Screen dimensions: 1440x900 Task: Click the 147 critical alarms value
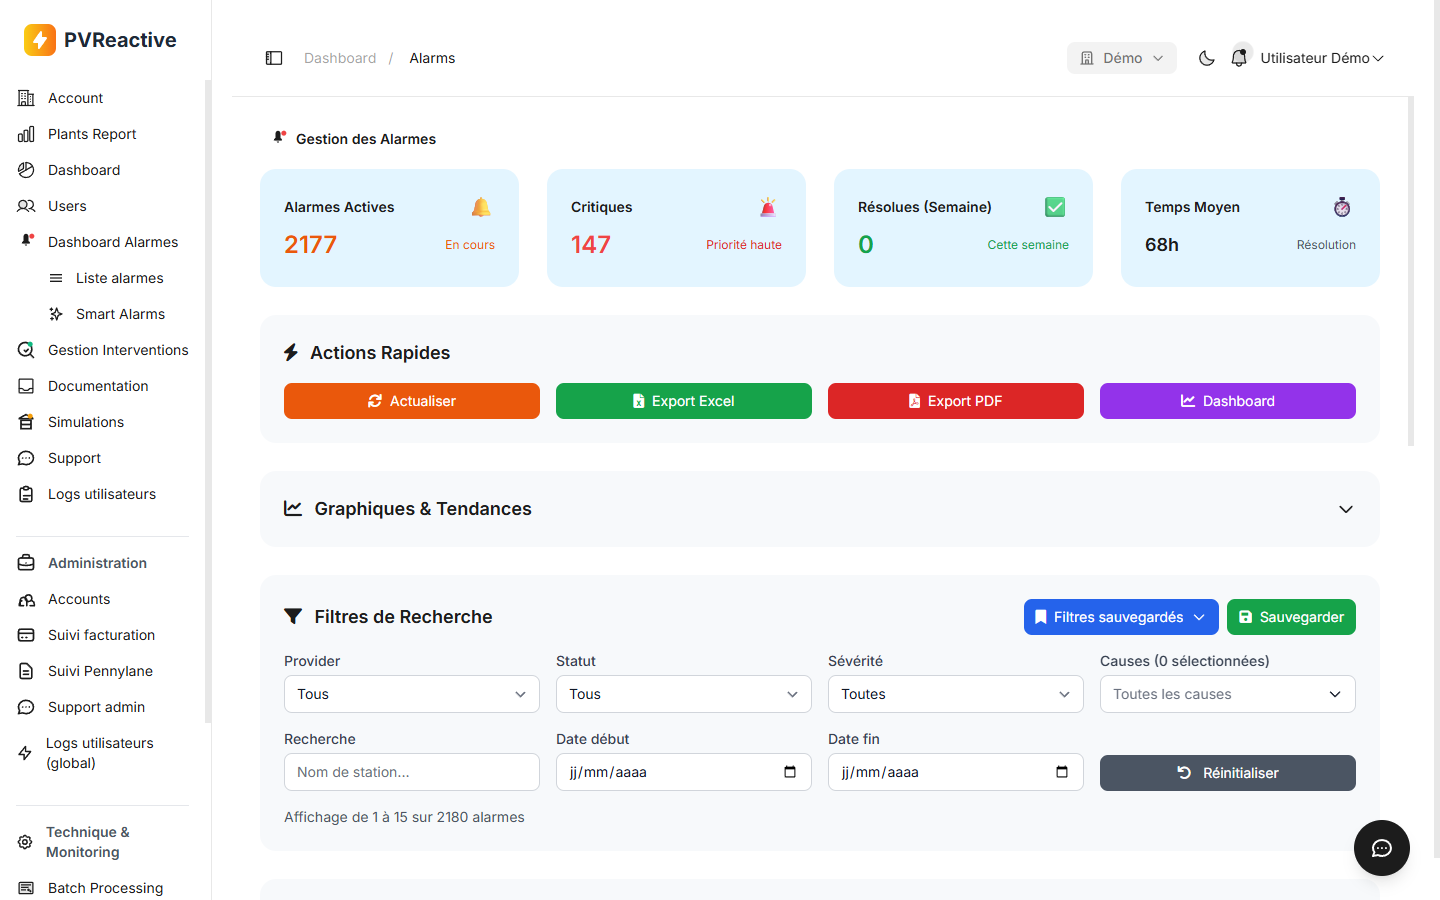click(591, 245)
